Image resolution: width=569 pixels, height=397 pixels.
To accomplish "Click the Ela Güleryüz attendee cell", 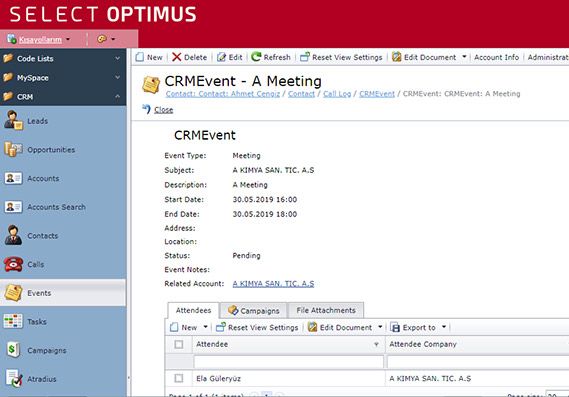I will pos(218,378).
